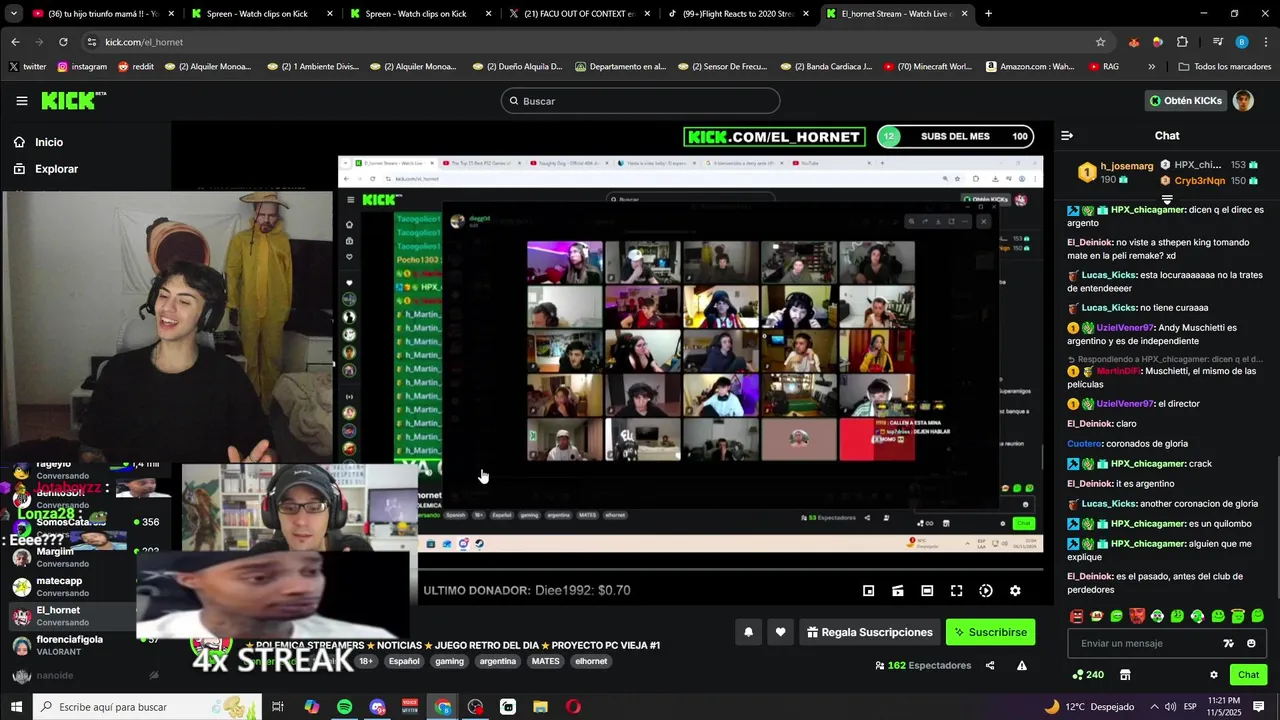1280x720 pixels.
Task: Focus the Buscar search field
Action: pyautogui.click(x=640, y=101)
